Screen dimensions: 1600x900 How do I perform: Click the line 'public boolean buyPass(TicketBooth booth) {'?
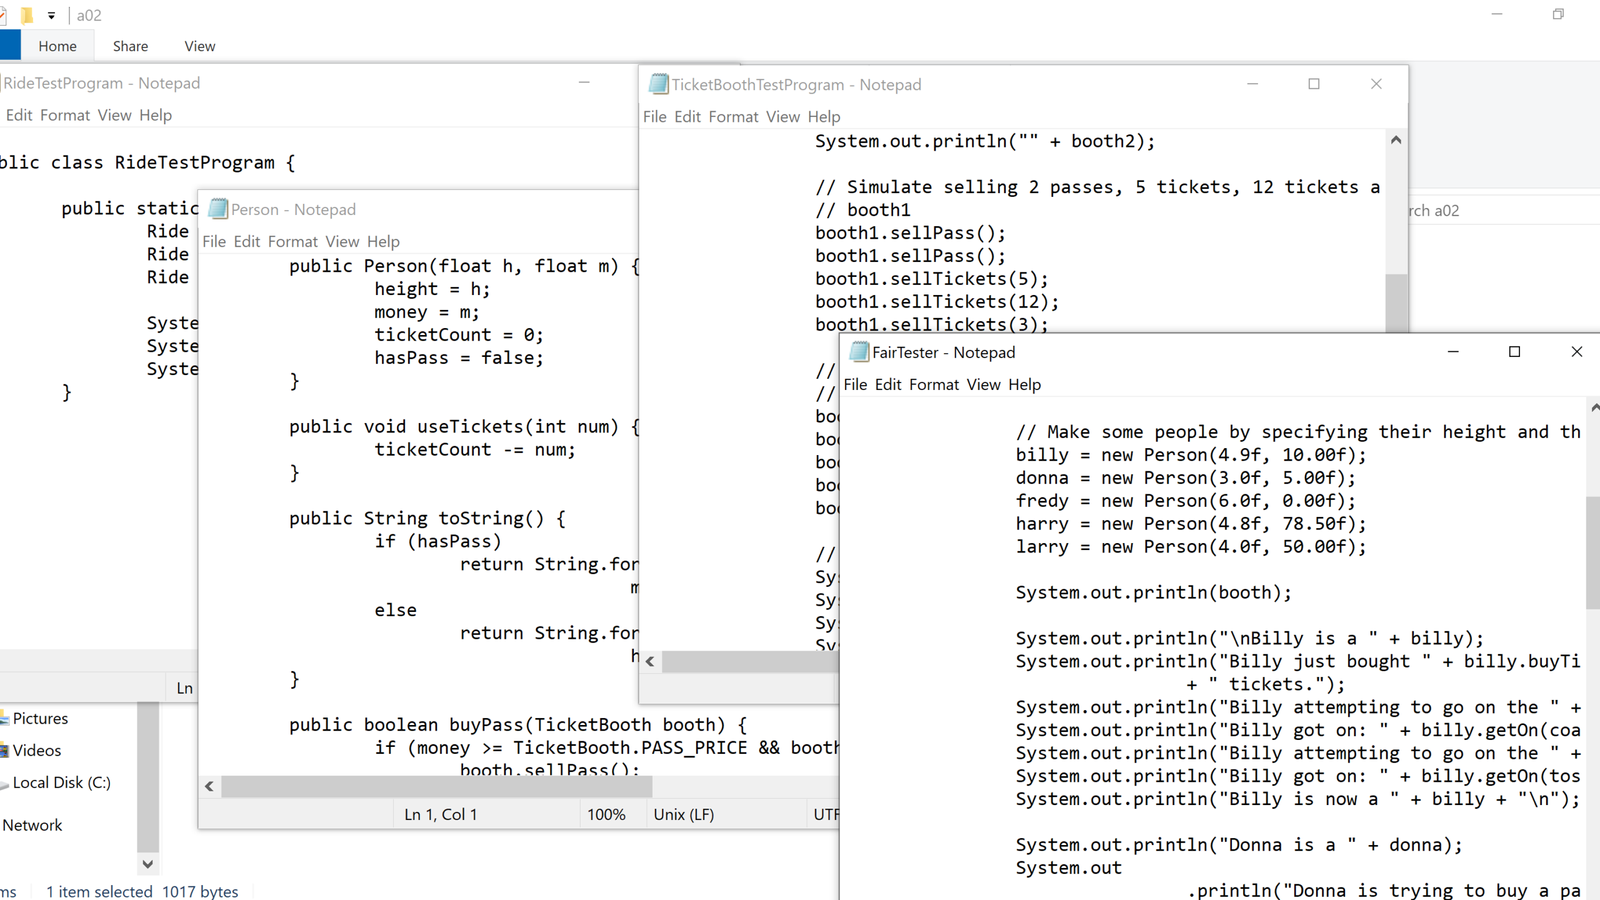pyautogui.click(x=518, y=724)
